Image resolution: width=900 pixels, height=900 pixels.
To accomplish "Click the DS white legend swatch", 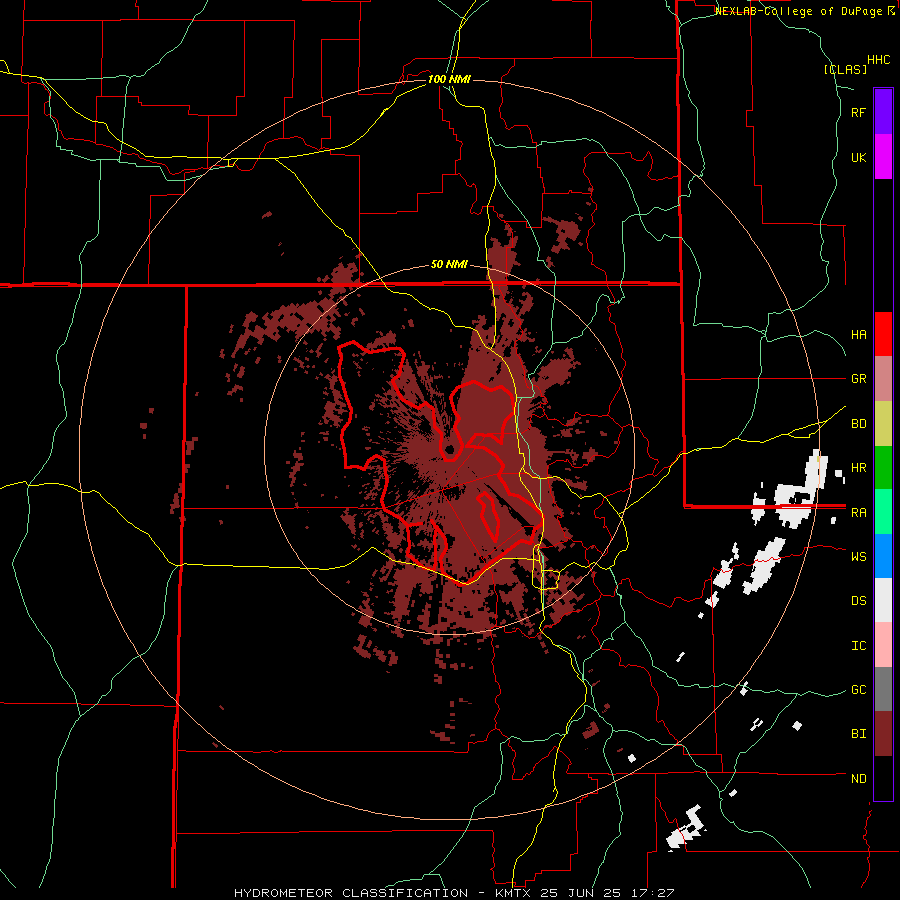I will 883,600.
